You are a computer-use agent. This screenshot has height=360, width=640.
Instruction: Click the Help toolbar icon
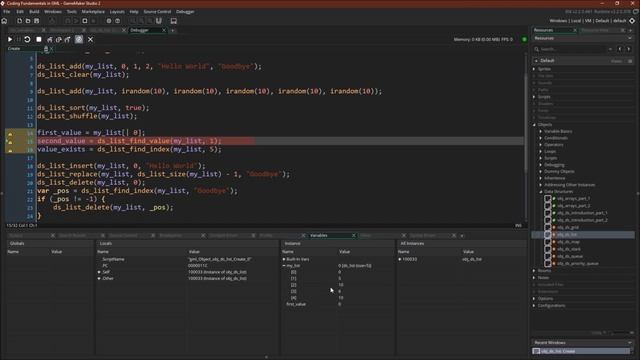click(x=118, y=21)
